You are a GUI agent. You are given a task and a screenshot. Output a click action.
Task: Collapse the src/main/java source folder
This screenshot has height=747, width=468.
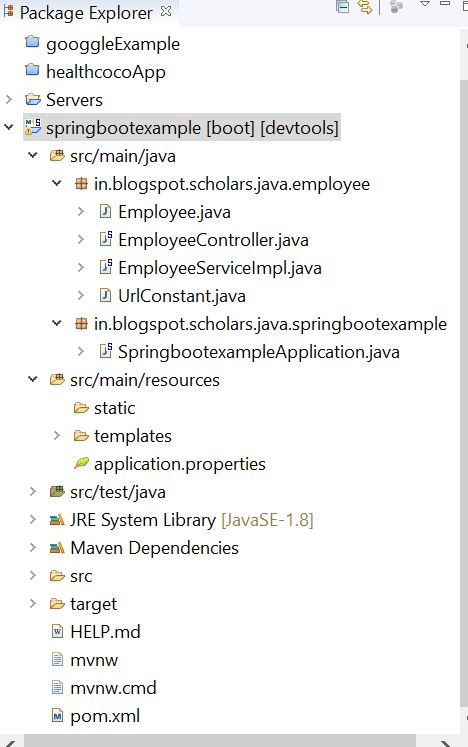[x=32, y=155]
